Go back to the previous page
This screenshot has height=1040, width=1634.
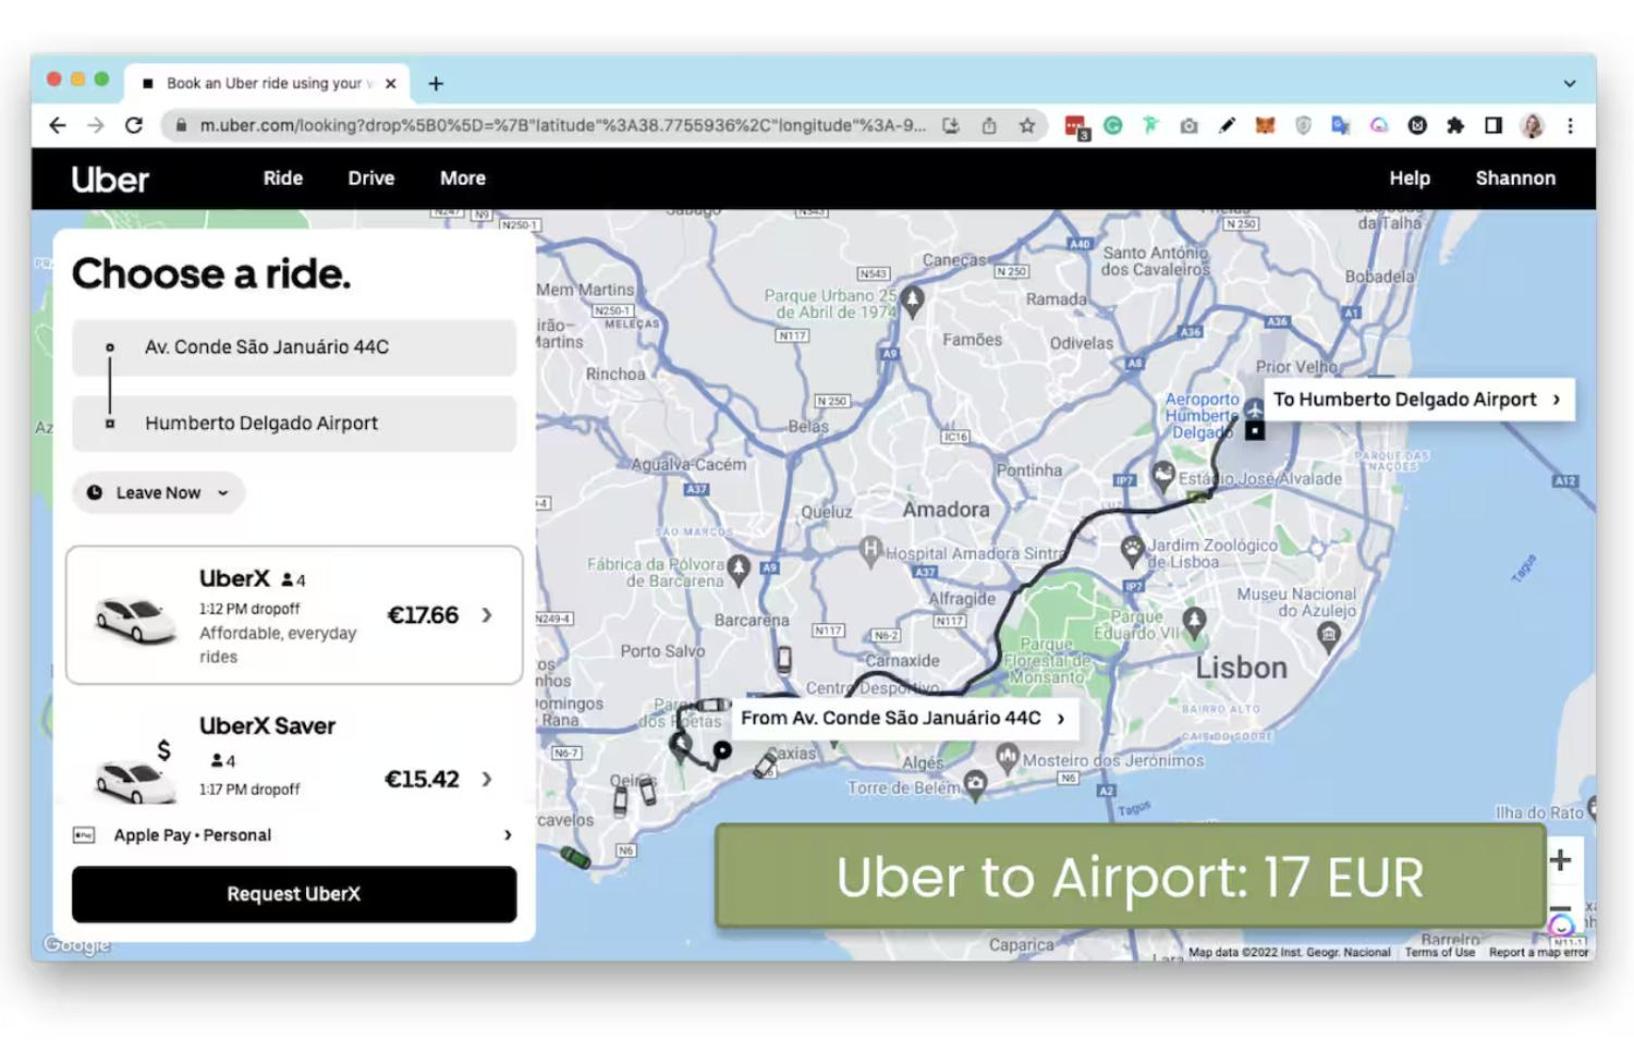[x=58, y=125]
